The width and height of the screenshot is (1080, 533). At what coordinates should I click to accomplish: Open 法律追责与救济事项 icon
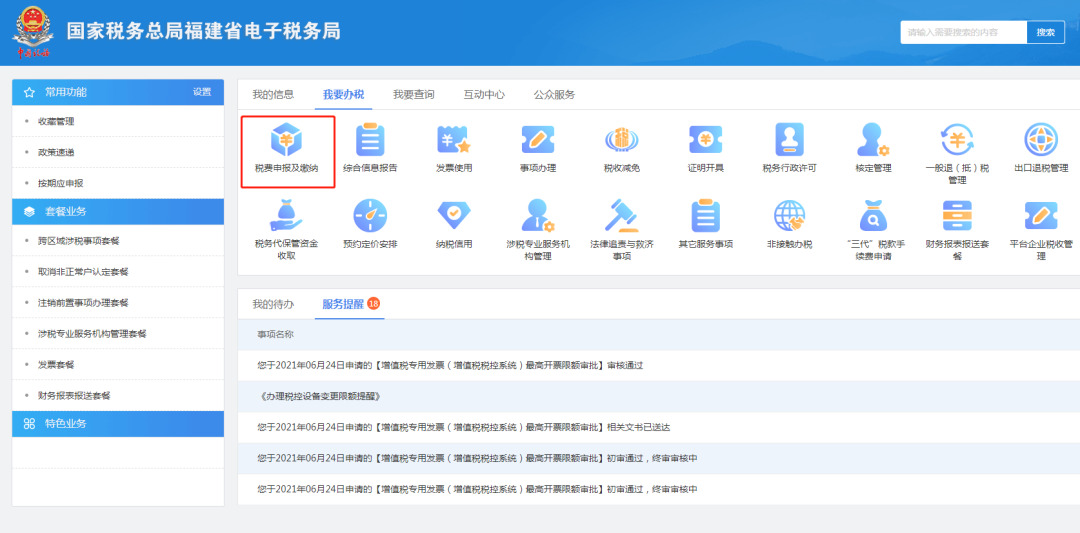(622, 216)
